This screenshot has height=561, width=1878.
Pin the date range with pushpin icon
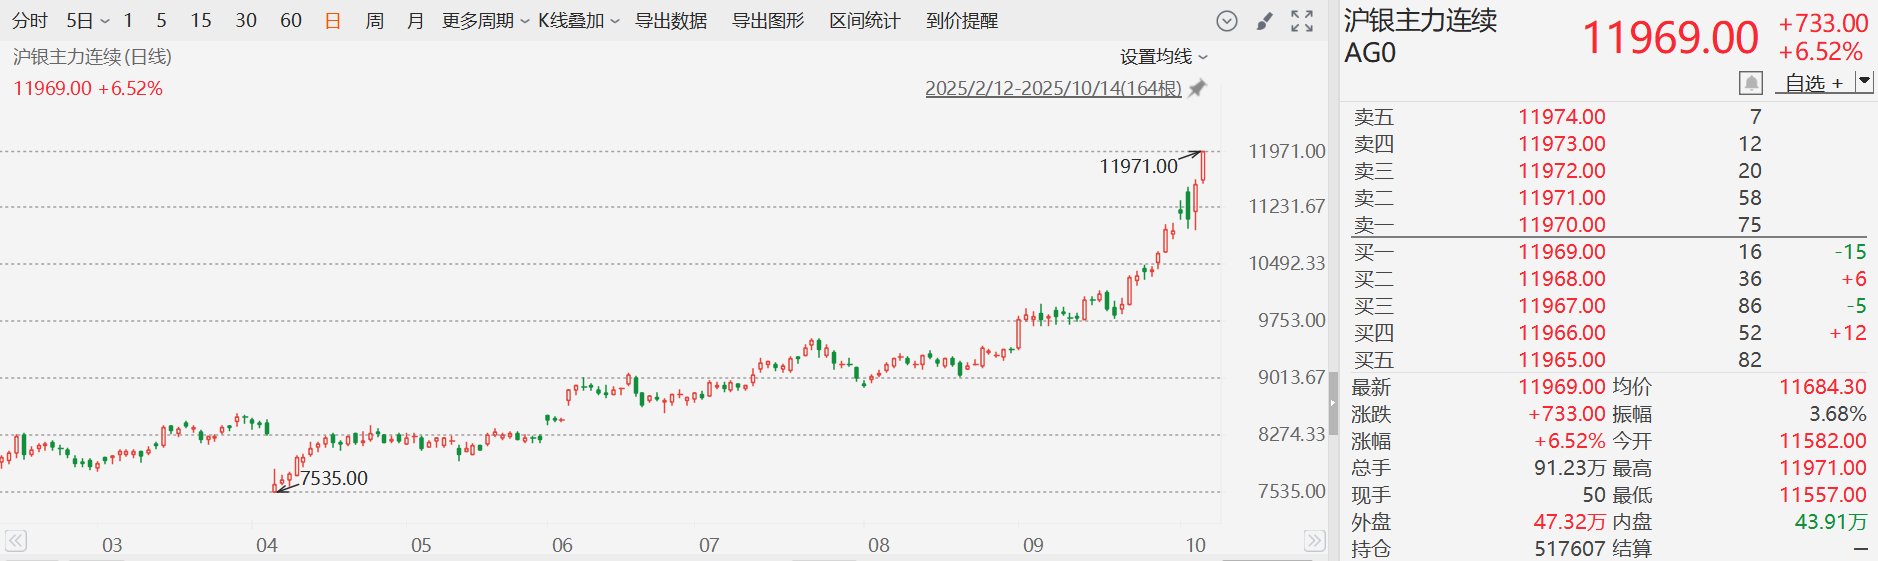tap(1198, 88)
